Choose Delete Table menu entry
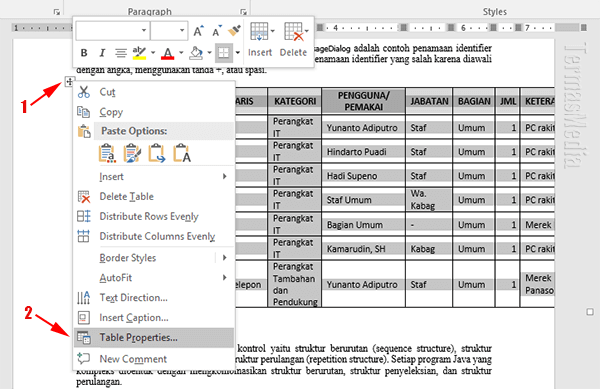This screenshot has height=389, width=600. (x=153, y=196)
